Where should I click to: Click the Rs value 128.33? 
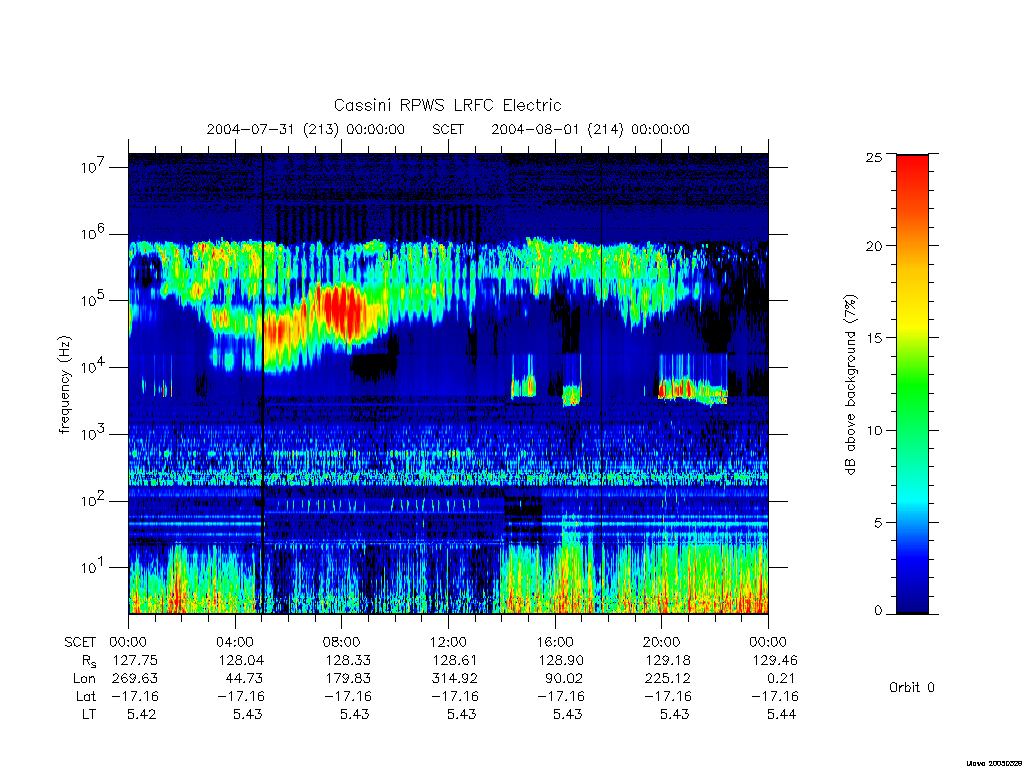(348, 660)
